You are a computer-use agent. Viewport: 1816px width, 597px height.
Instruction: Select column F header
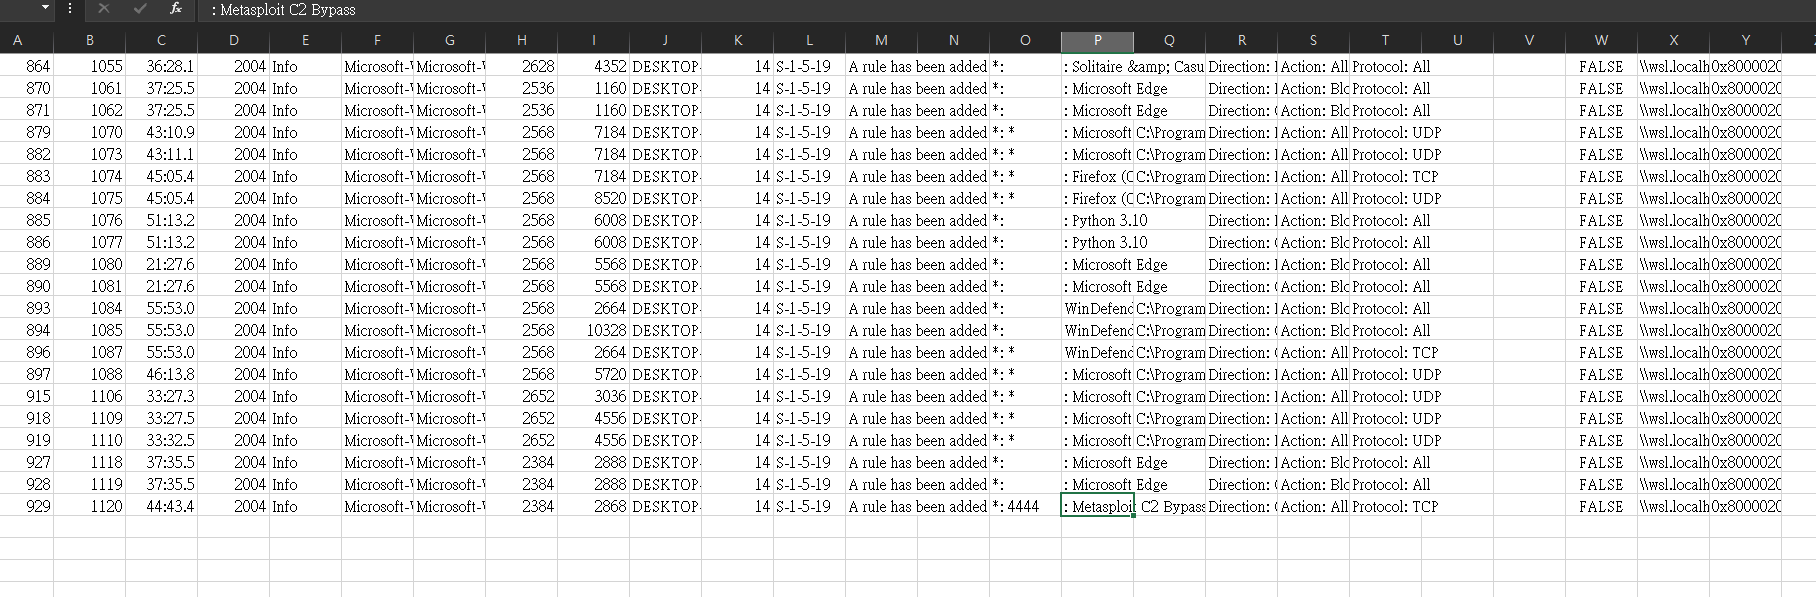pos(378,40)
